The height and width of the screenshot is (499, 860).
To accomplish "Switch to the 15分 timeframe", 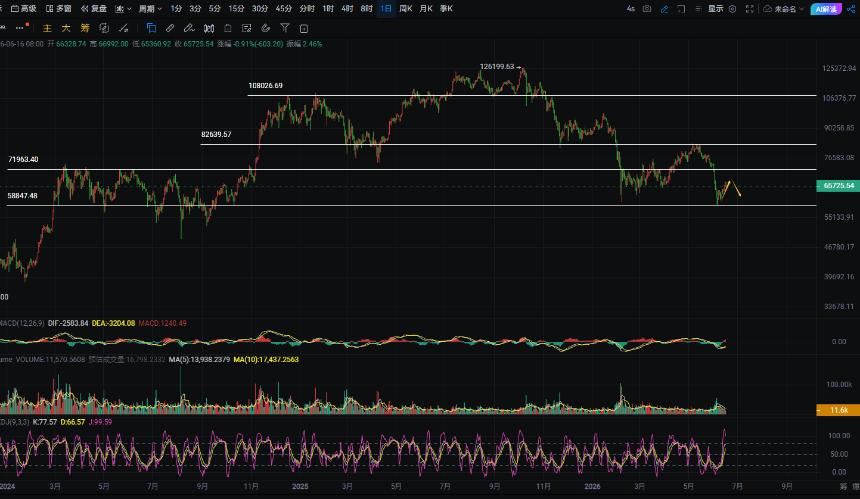I will click(x=236, y=9).
